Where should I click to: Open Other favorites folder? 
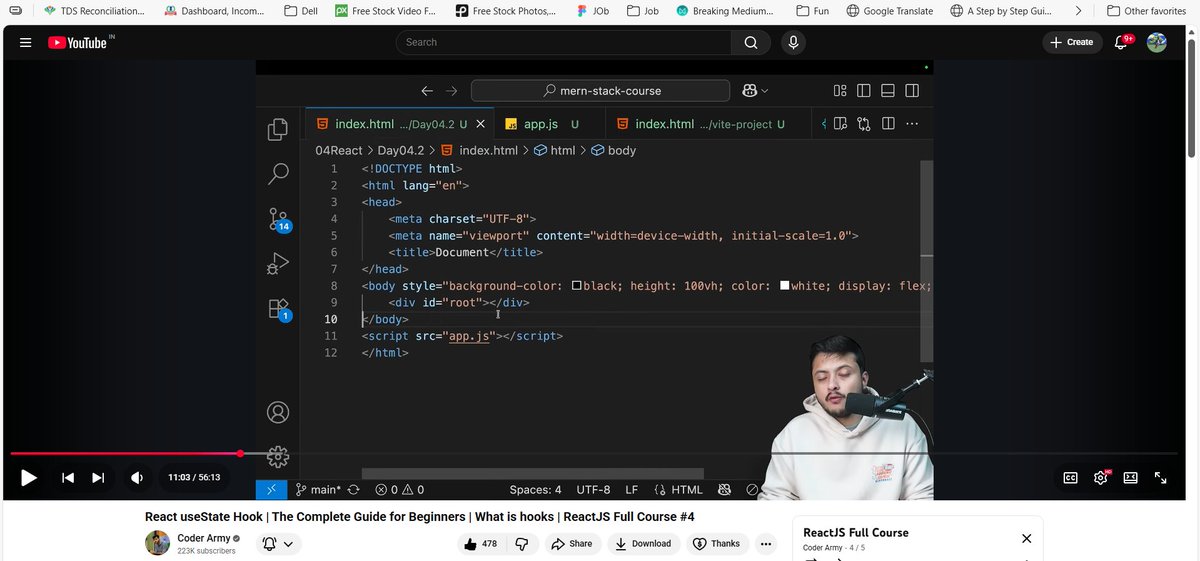click(1146, 11)
